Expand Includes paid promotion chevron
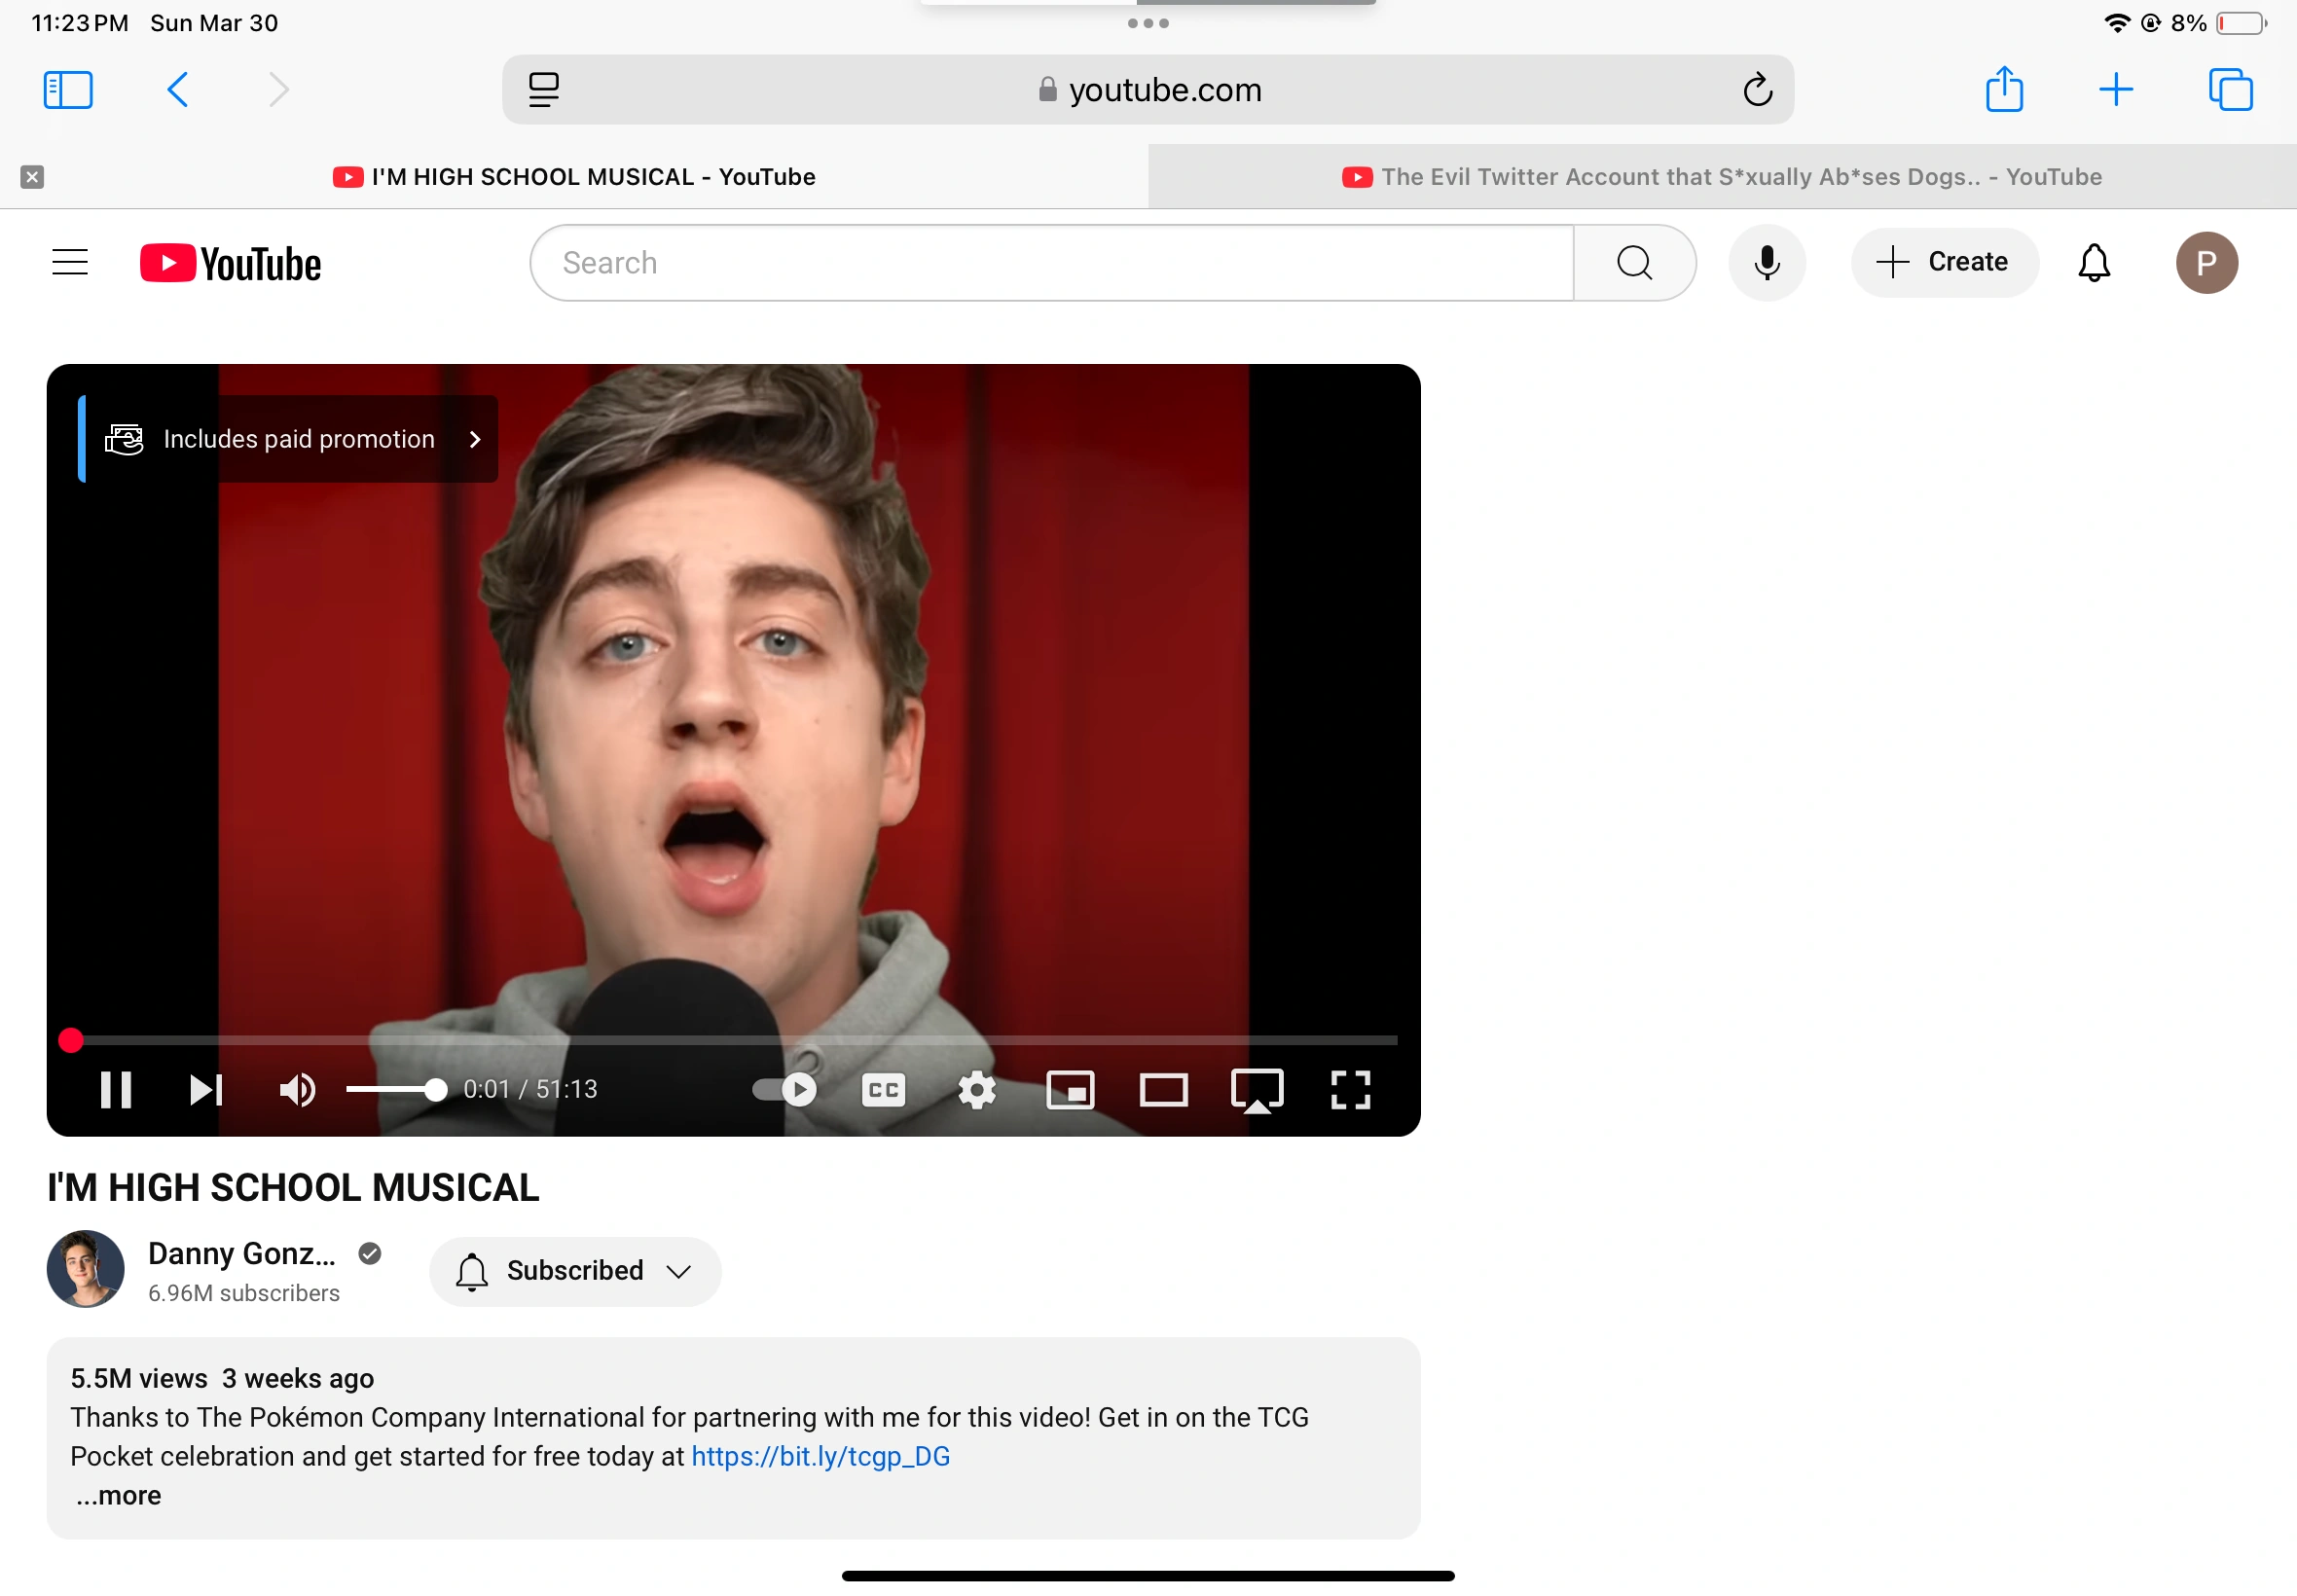This screenshot has height=1596, width=2297. 475,439
